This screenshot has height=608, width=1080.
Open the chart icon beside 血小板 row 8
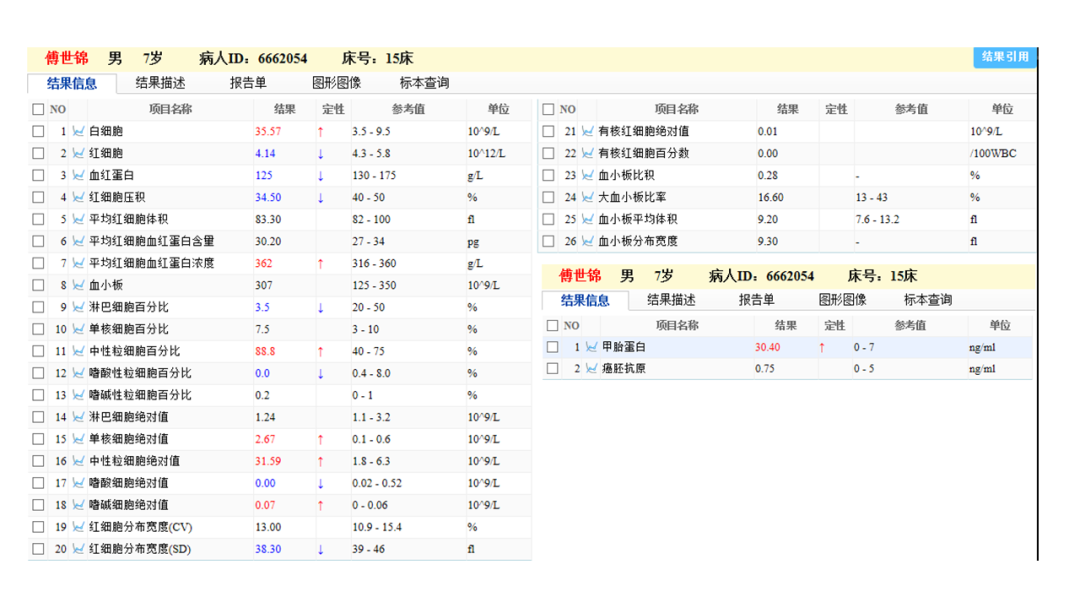click(x=79, y=285)
